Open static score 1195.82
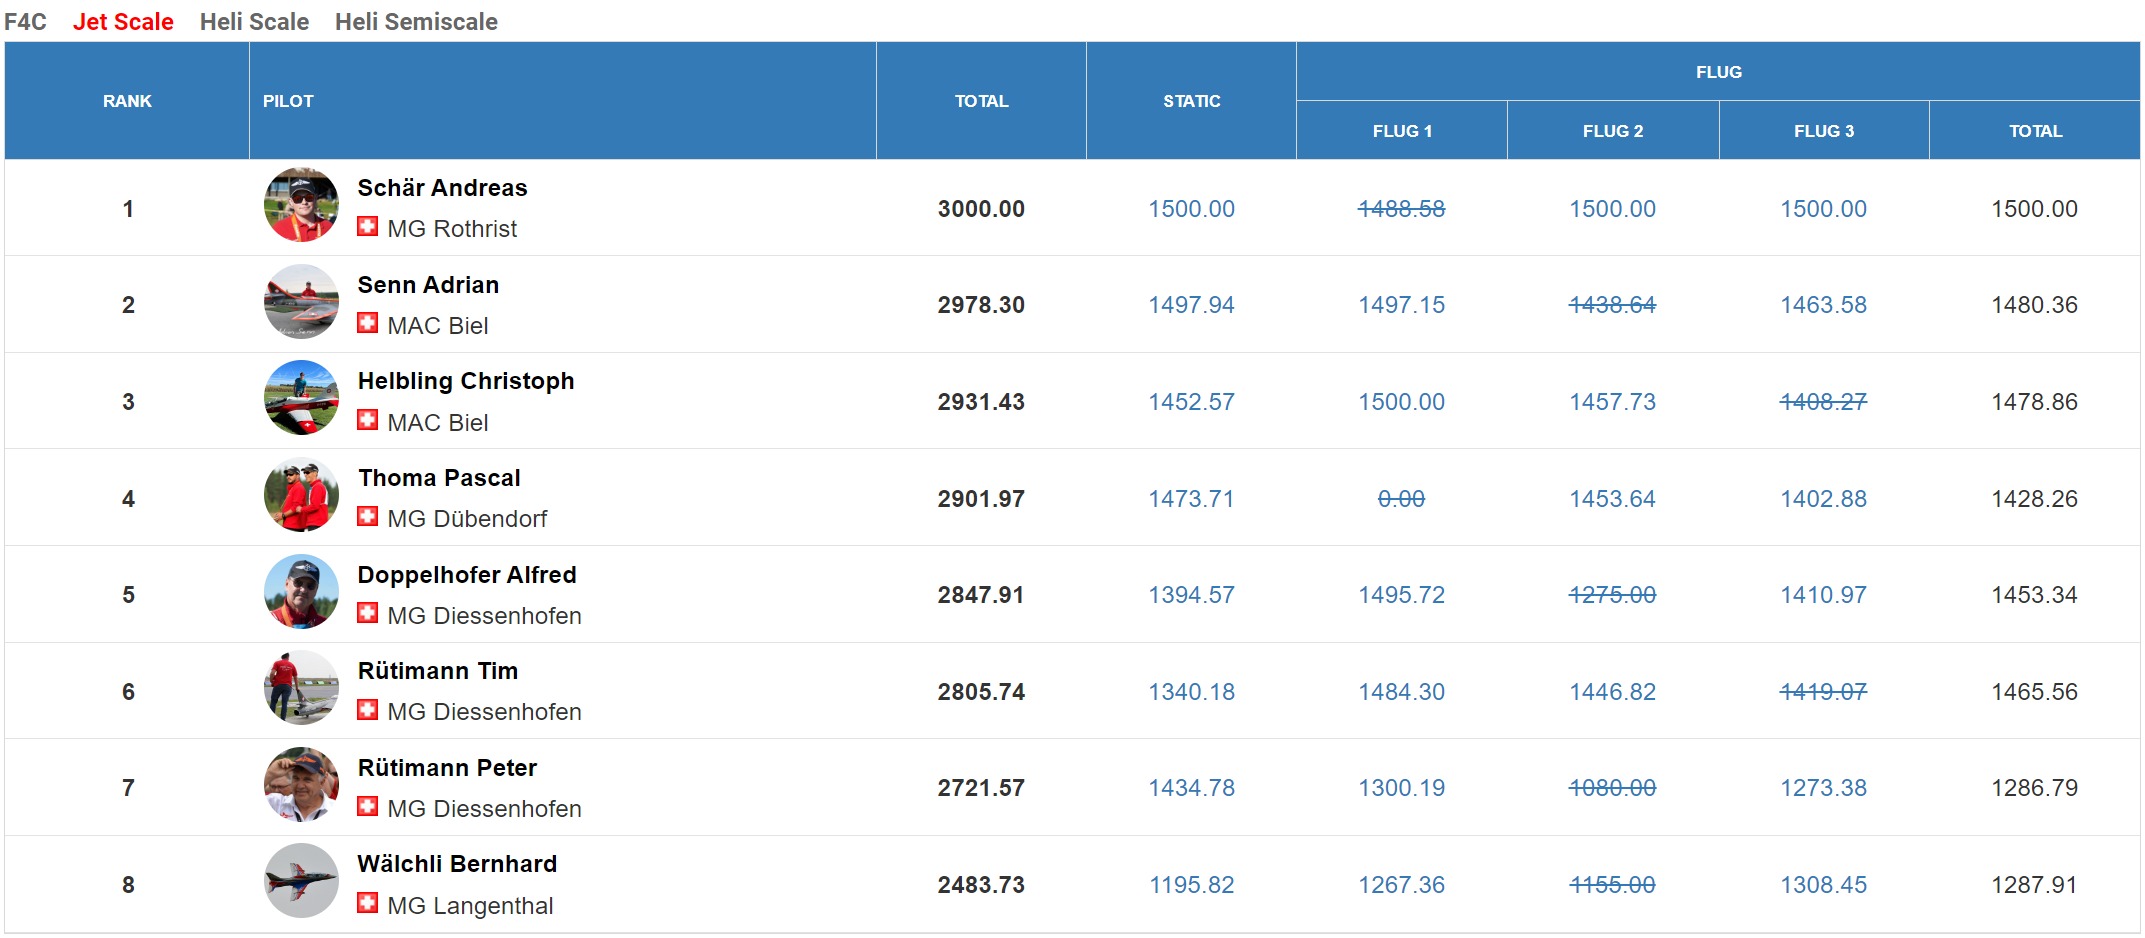This screenshot has width=2145, height=938. click(x=1191, y=885)
